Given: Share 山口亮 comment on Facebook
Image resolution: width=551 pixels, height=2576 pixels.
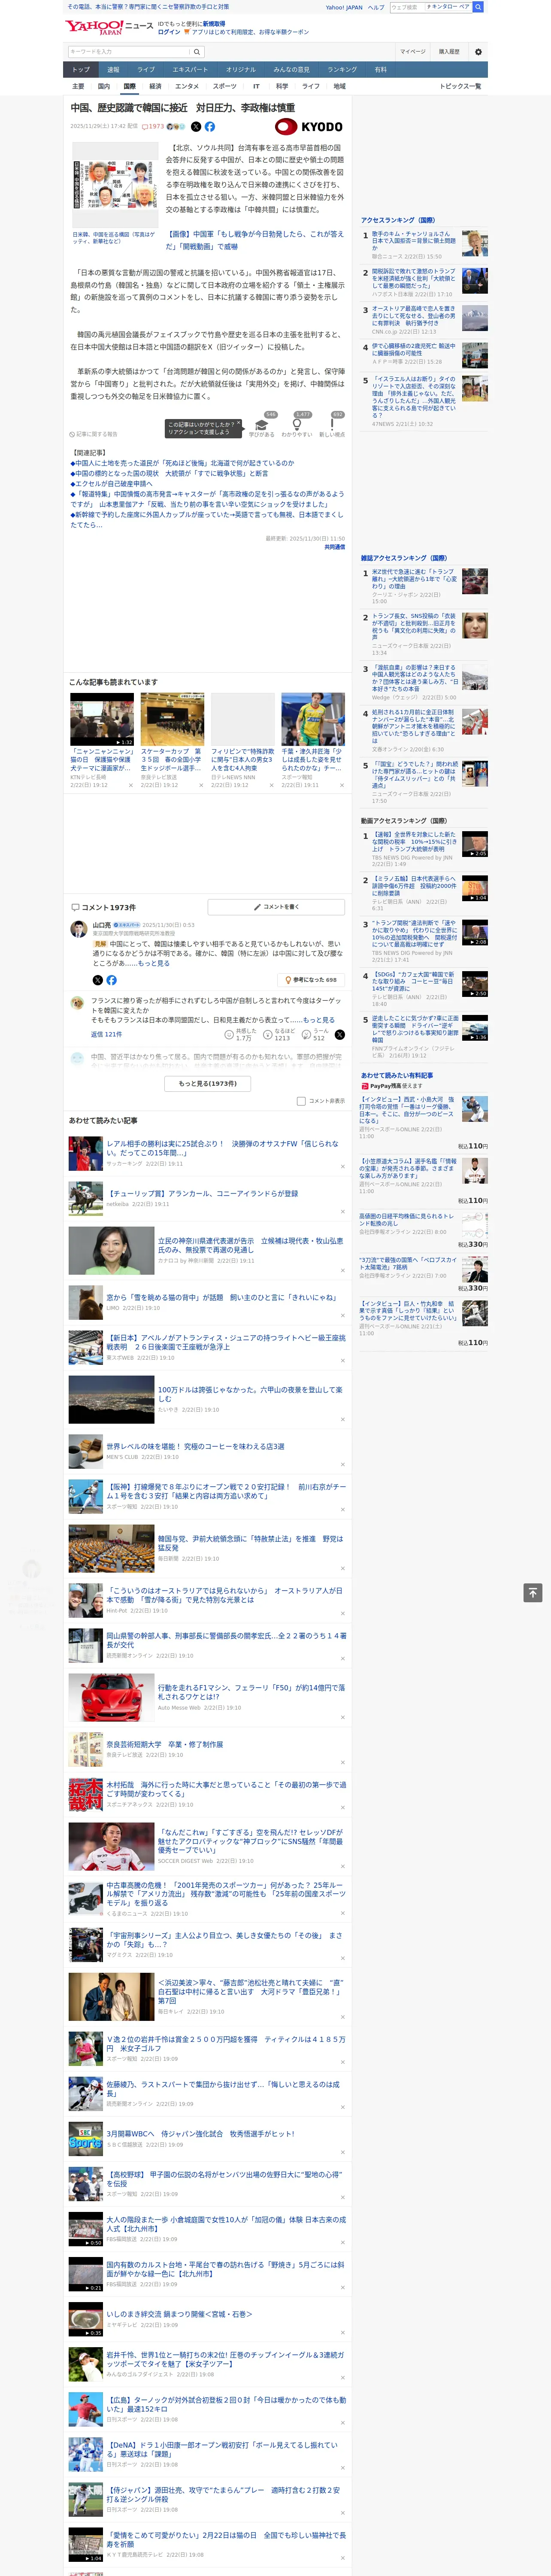Looking at the screenshot, I should [x=111, y=980].
